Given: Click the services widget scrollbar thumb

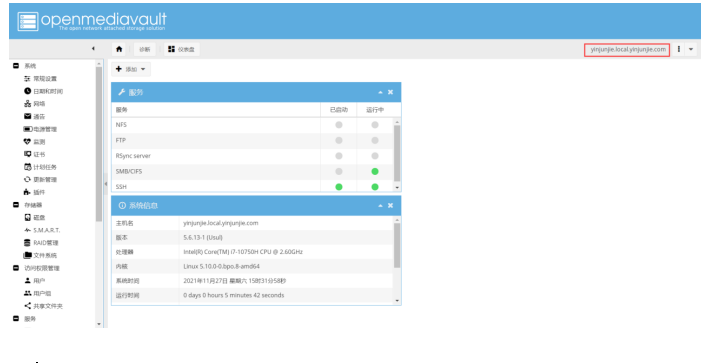Looking at the screenshot, I should 397,153.
